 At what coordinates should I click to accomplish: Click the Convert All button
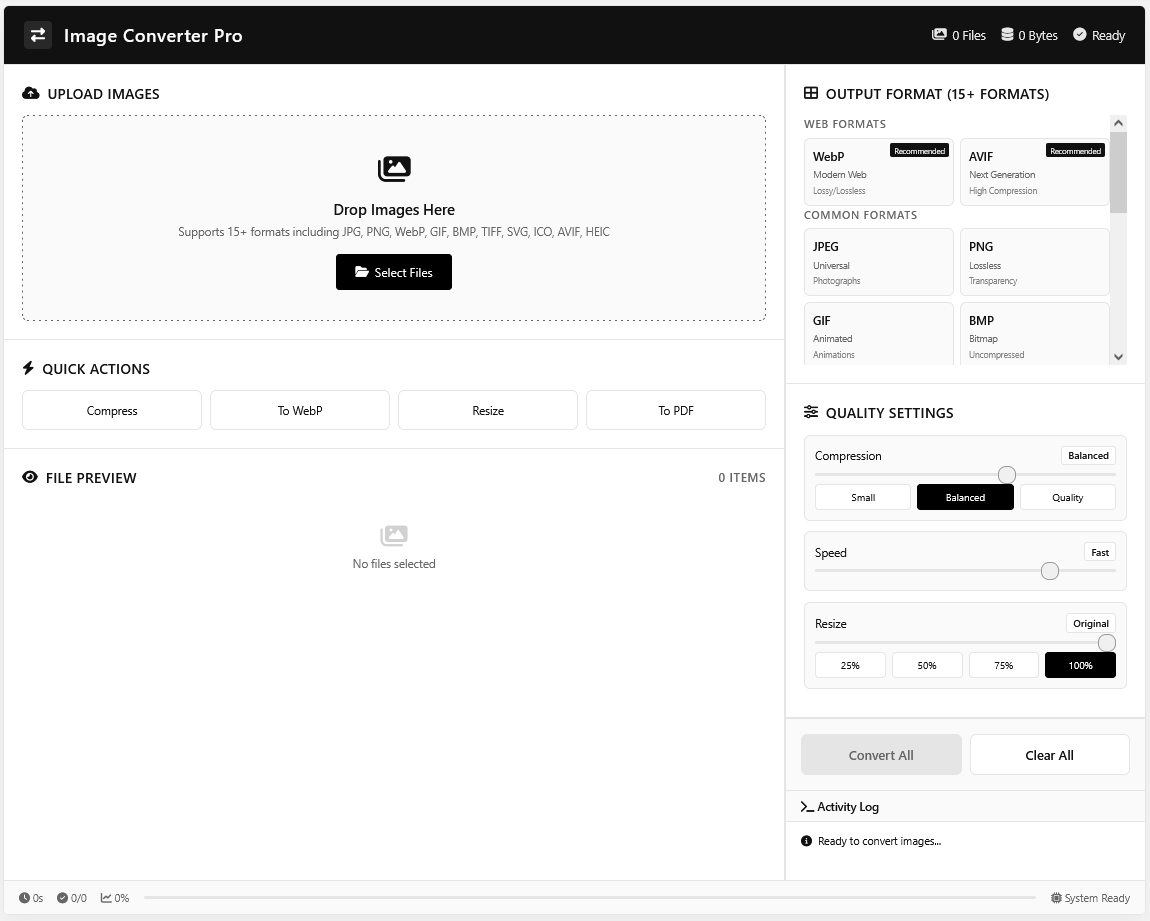881,755
